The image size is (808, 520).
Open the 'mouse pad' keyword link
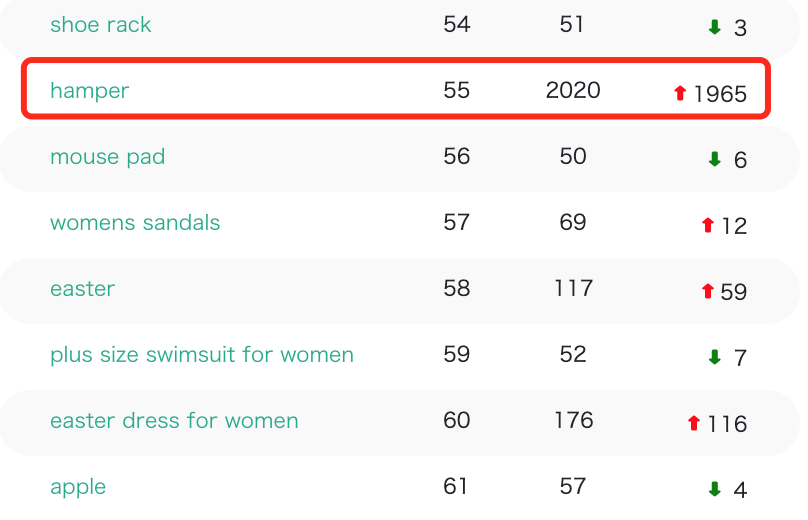click(x=107, y=157)
